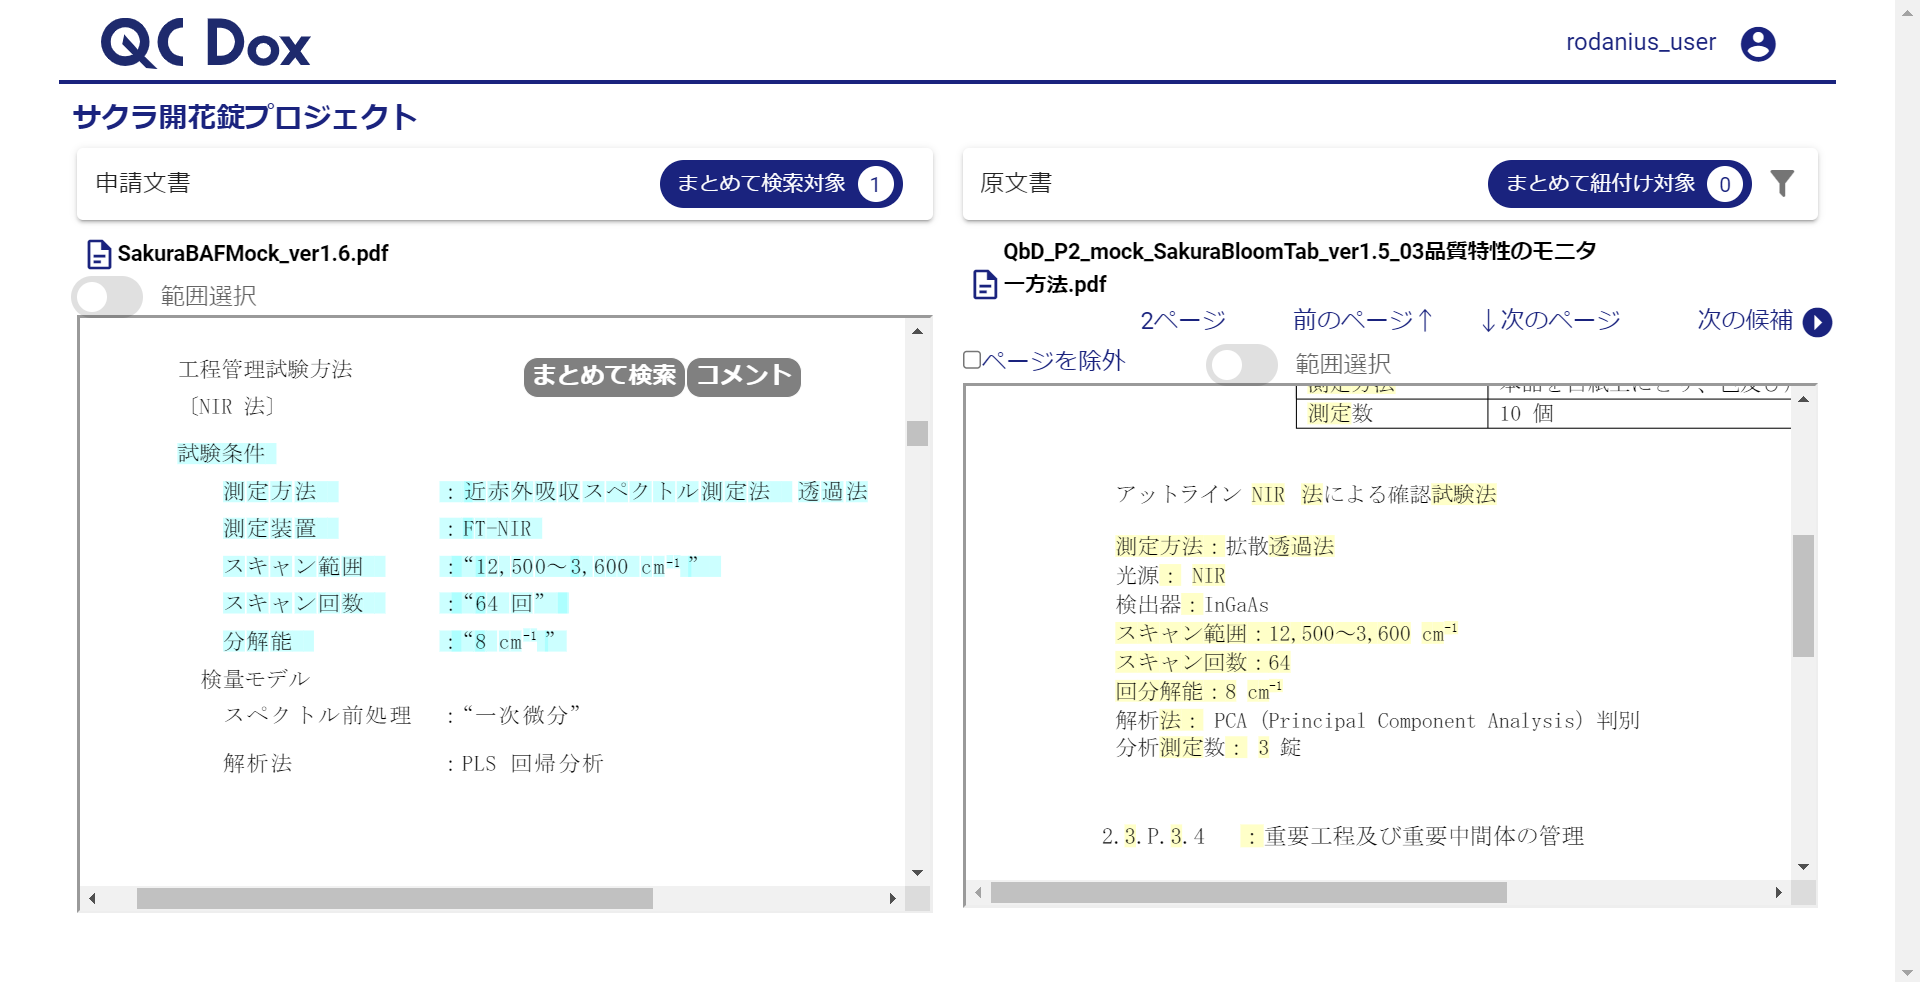Click left viewer scroll-right arrow

click(x=893, y=898)
